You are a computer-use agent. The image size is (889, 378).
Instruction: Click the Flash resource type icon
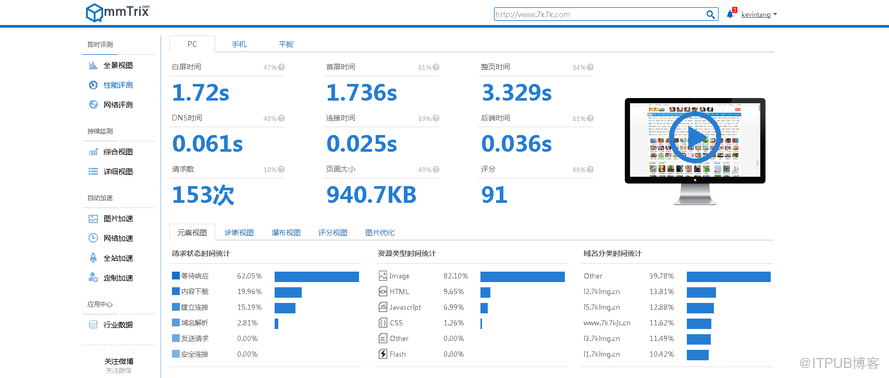click(382, 354)
